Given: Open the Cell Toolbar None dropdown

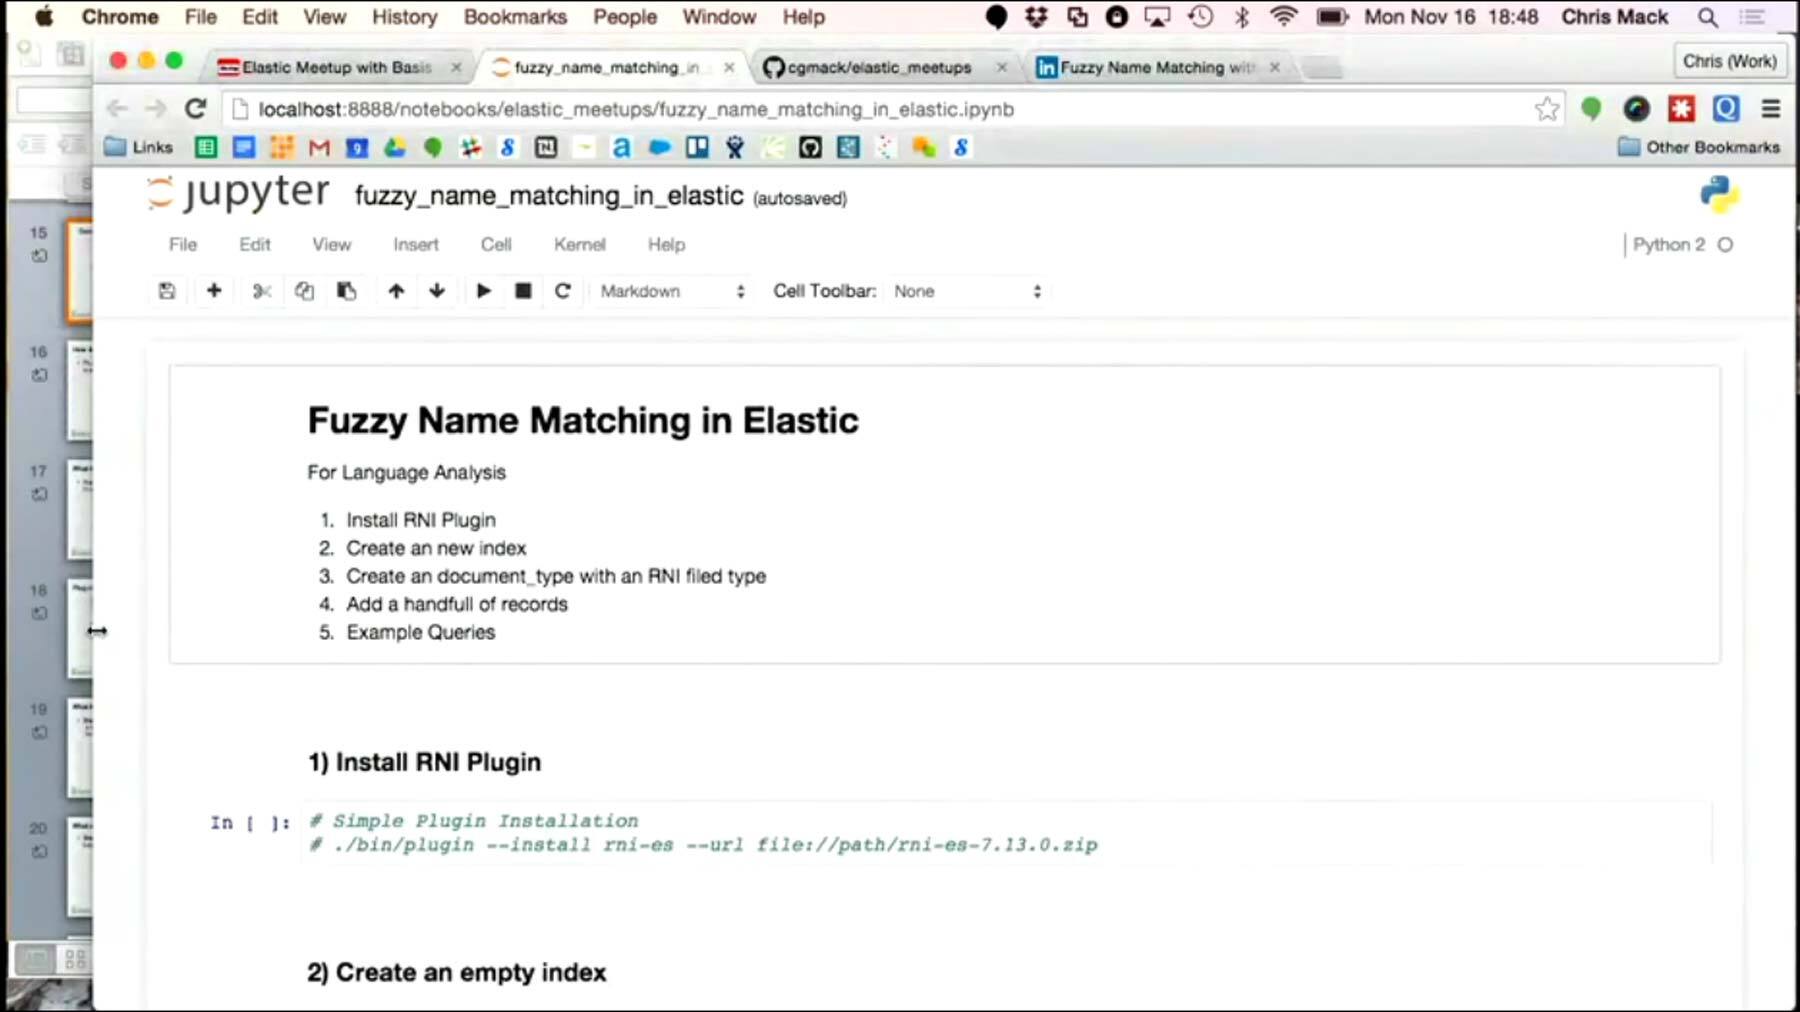Looking at the screenshot, I should pos(967,291).
